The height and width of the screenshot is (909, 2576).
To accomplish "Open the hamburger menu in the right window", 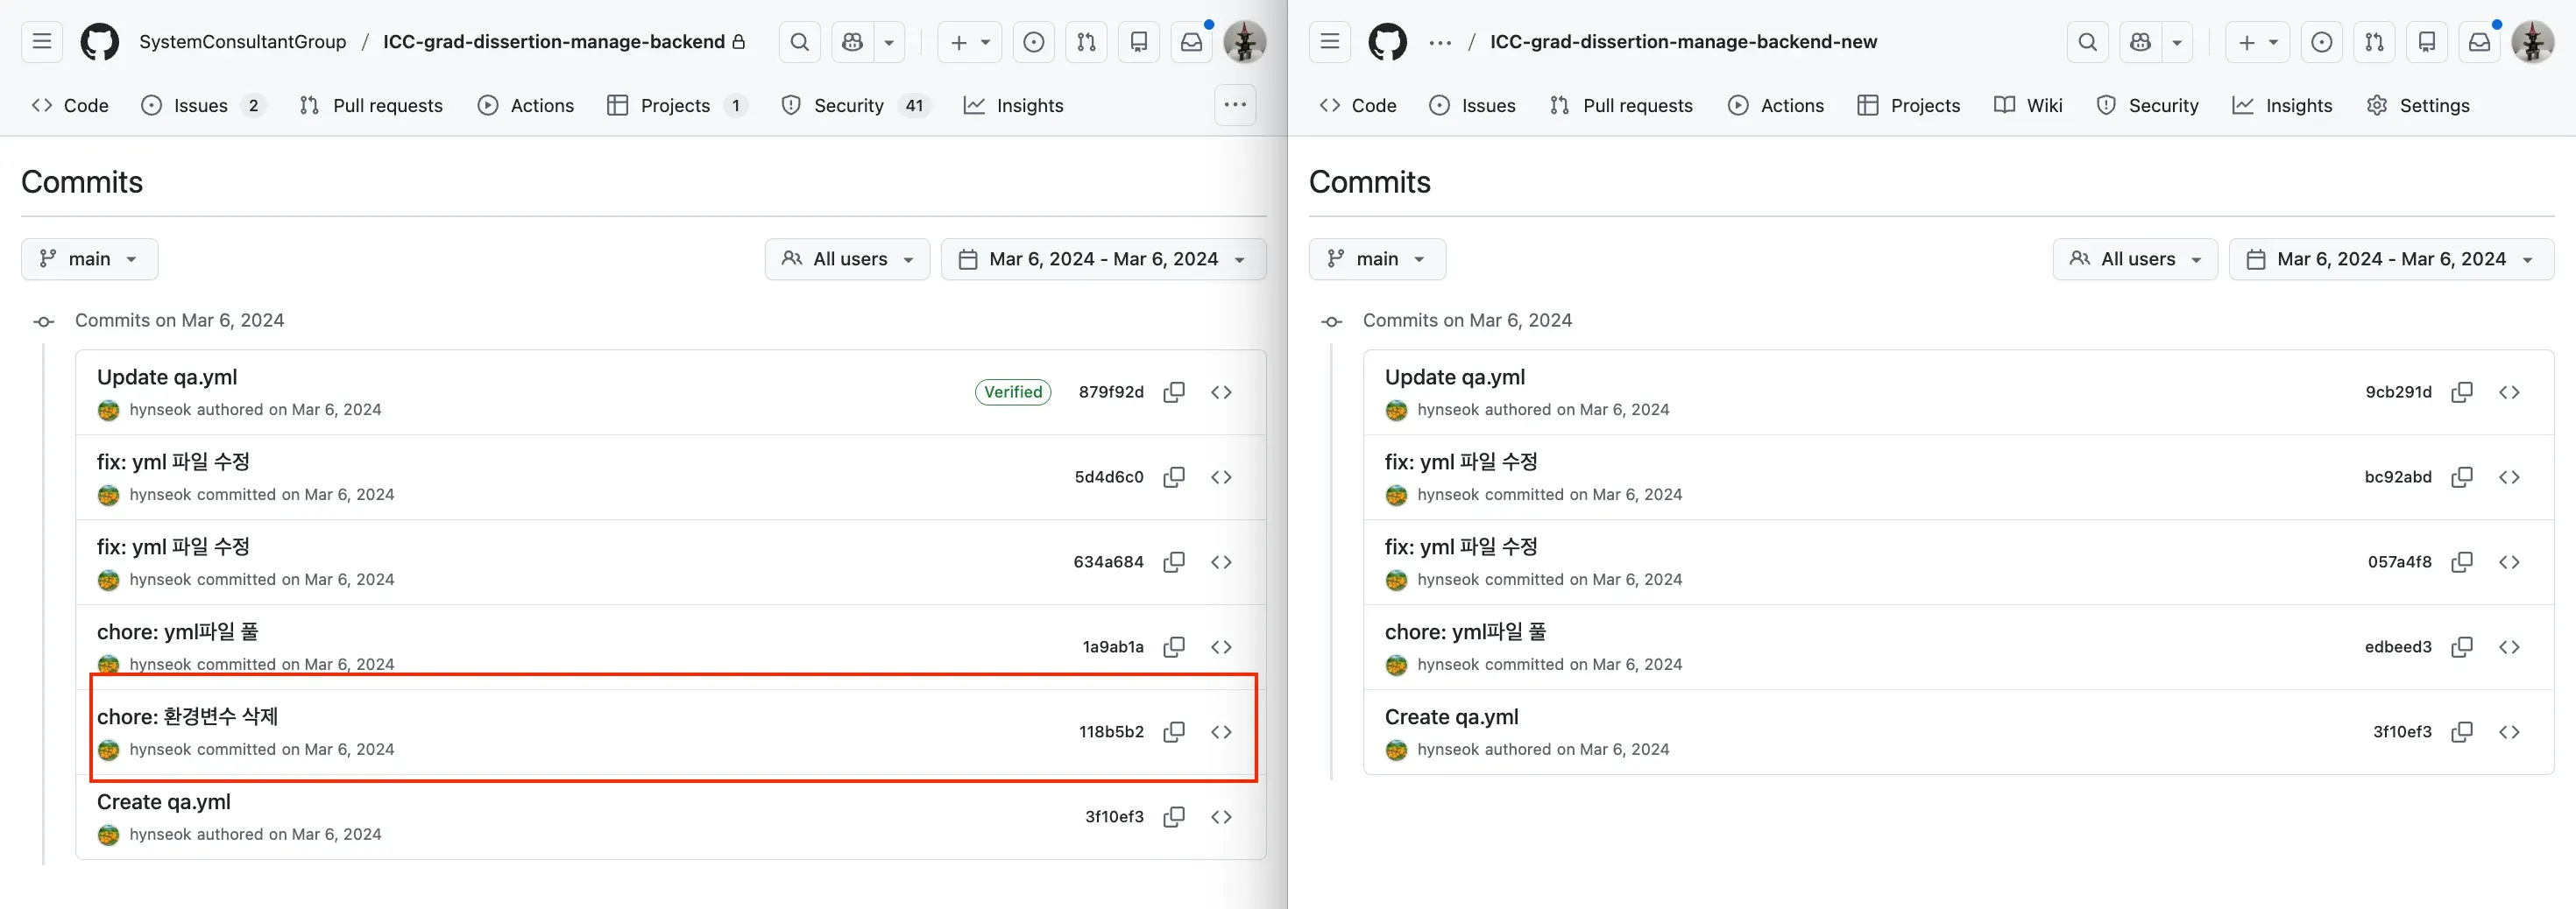I will (x=1330, y=42).
